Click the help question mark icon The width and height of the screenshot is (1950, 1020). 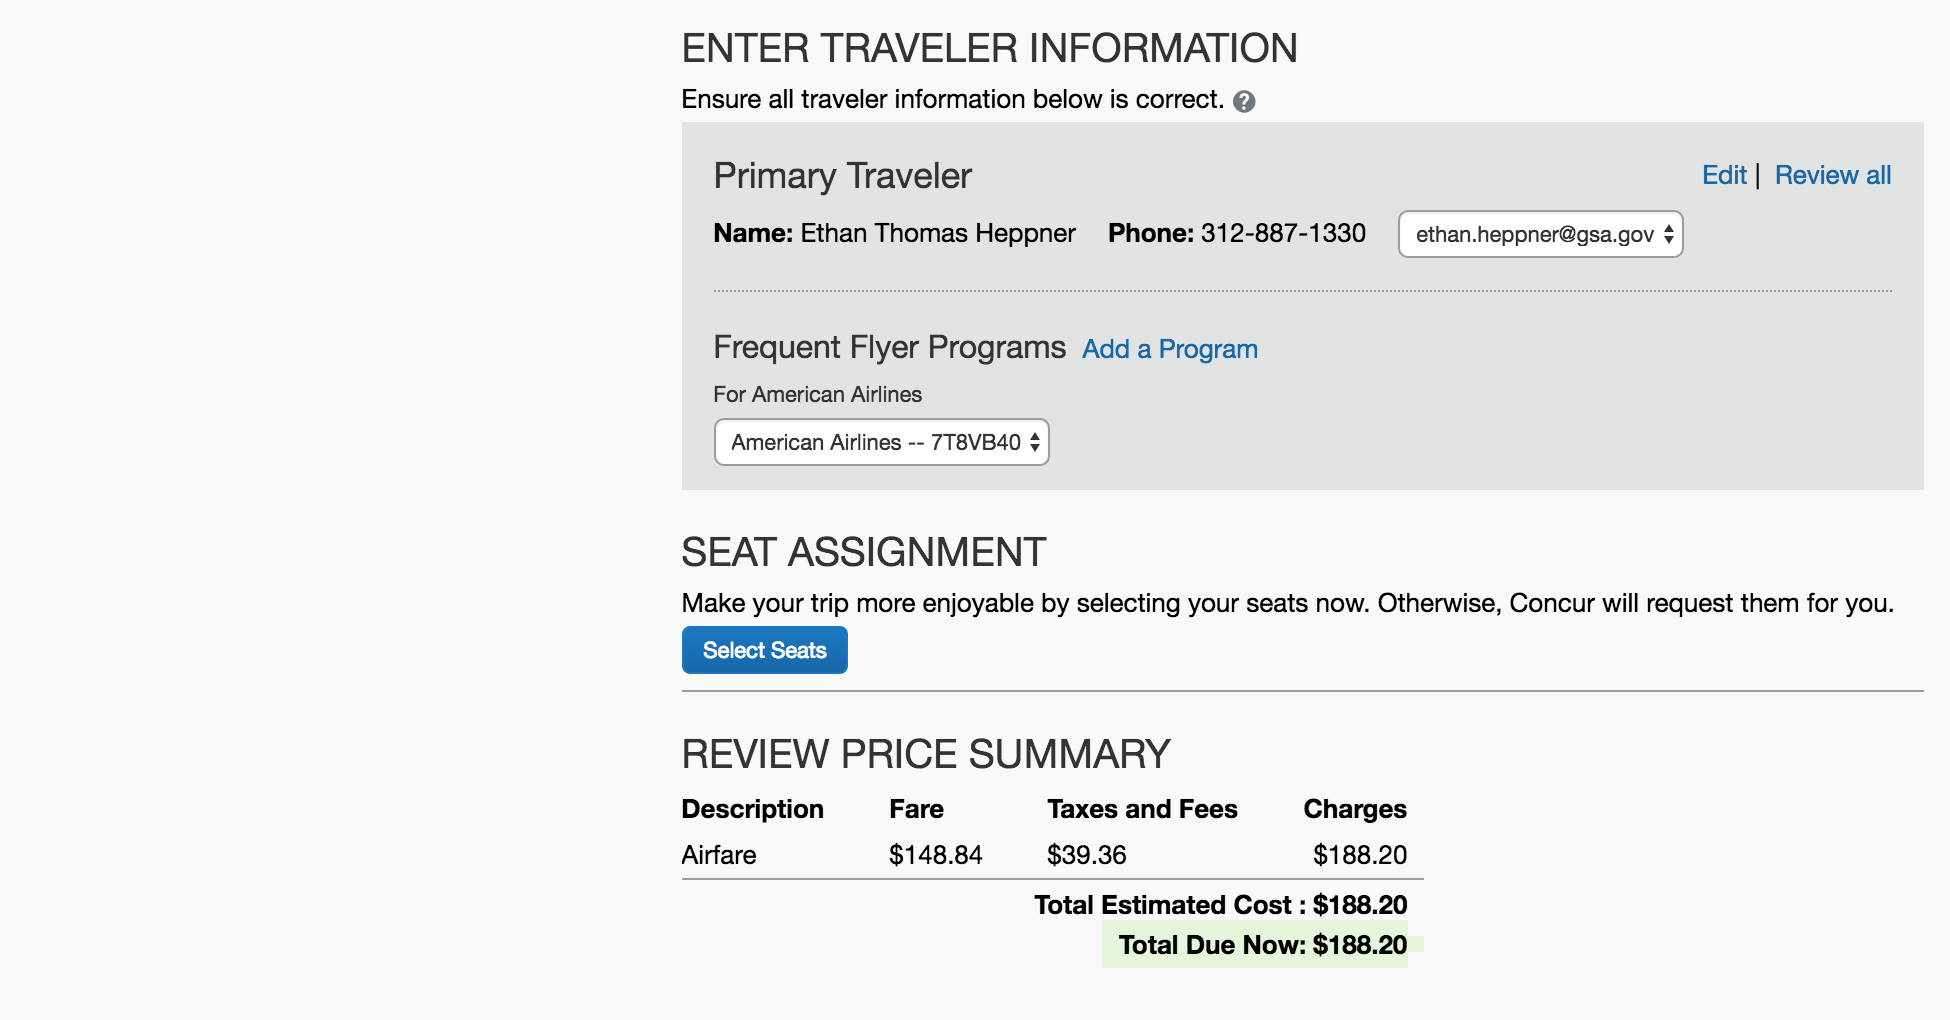click(x=1244, y=101)
